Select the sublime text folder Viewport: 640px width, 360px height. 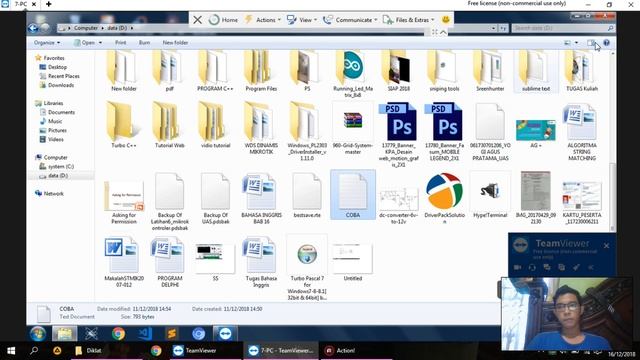[536, 71]
